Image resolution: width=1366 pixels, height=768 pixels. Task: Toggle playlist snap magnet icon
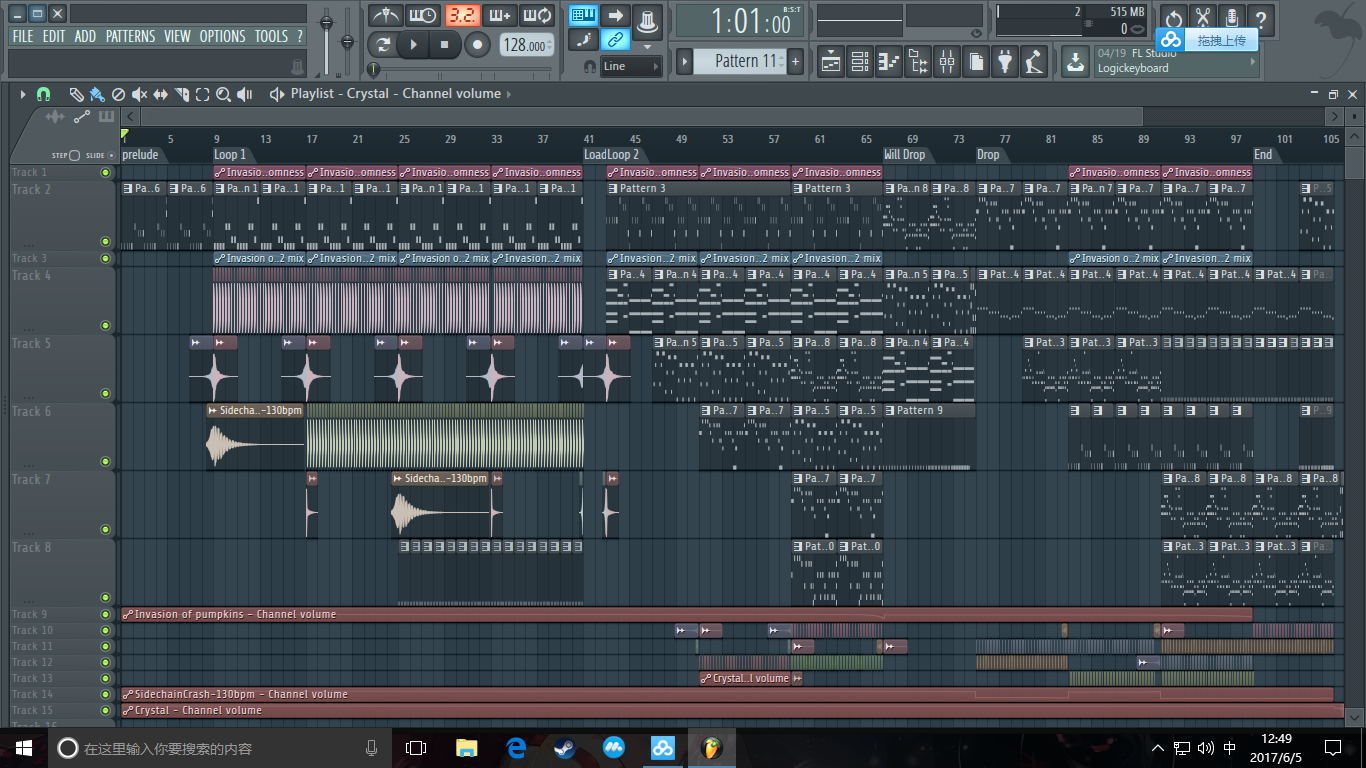point(43,94)
